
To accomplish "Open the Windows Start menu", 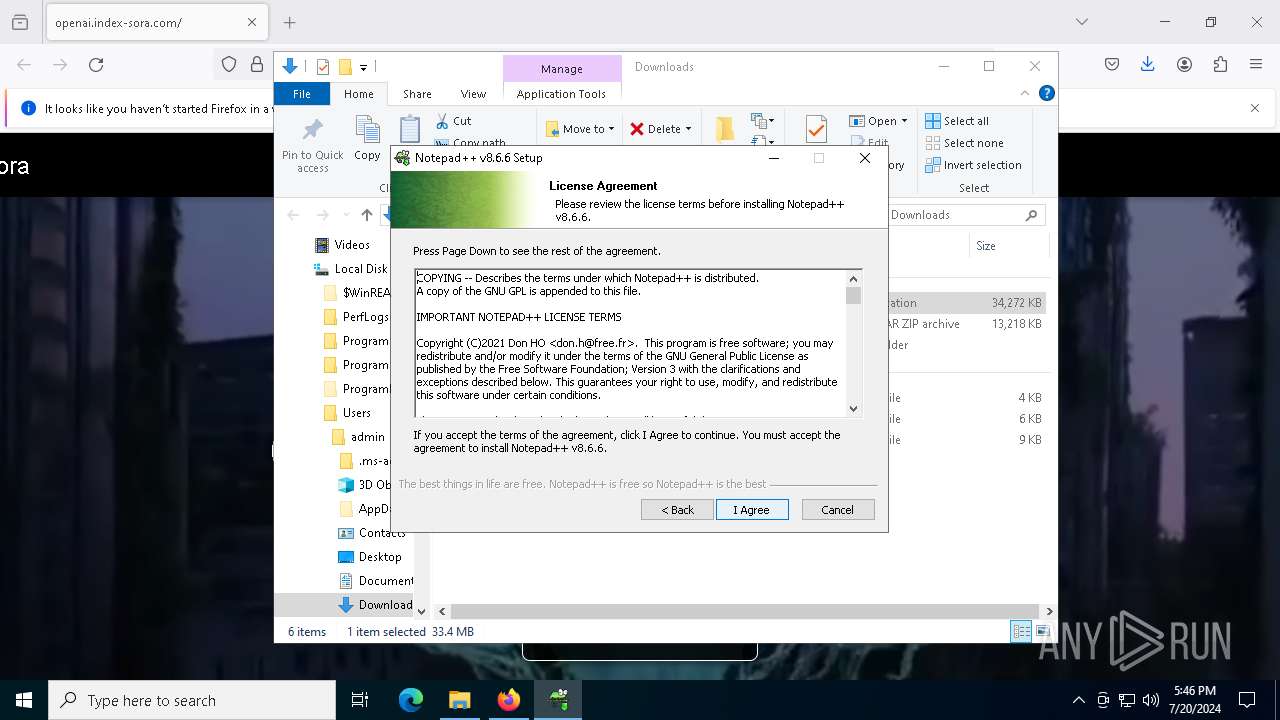I will pyautogui.click(x=24, y=700).
